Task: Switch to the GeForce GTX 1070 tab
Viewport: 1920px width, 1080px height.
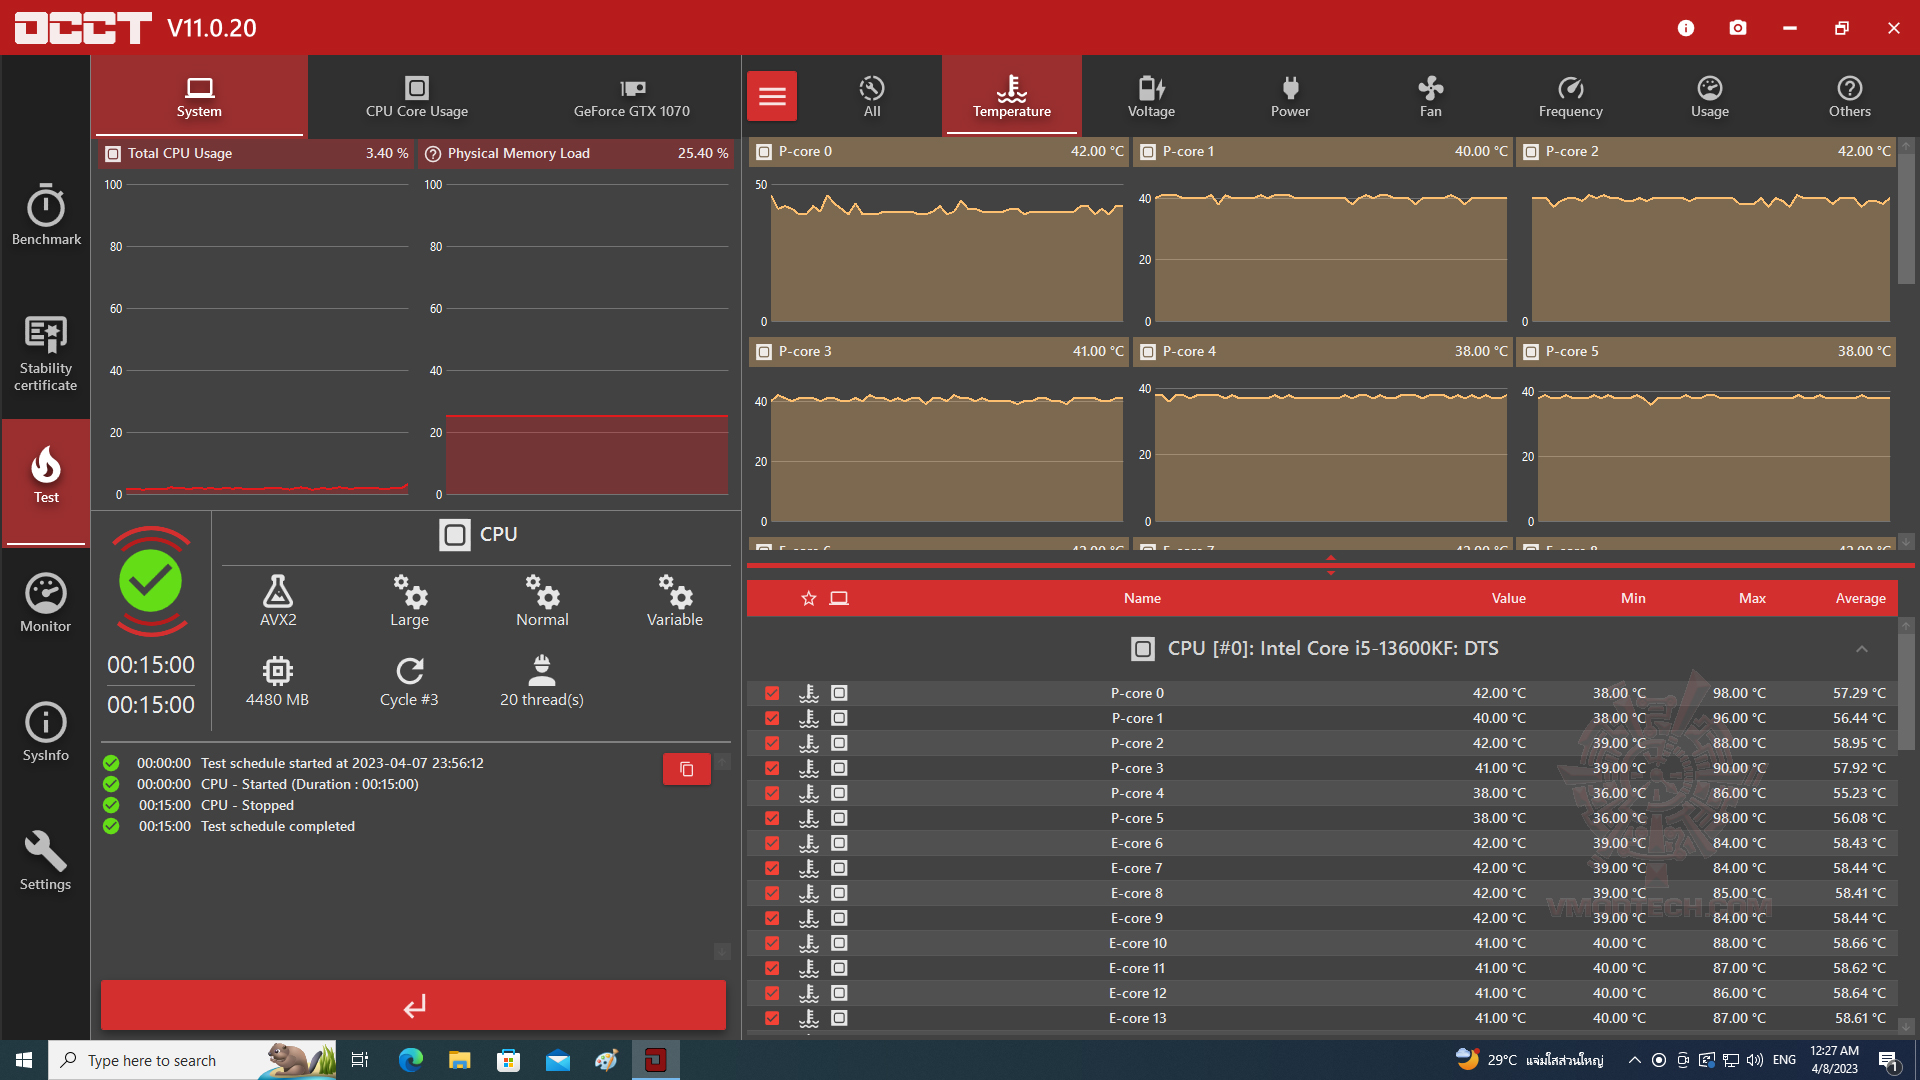Action: 631,96
